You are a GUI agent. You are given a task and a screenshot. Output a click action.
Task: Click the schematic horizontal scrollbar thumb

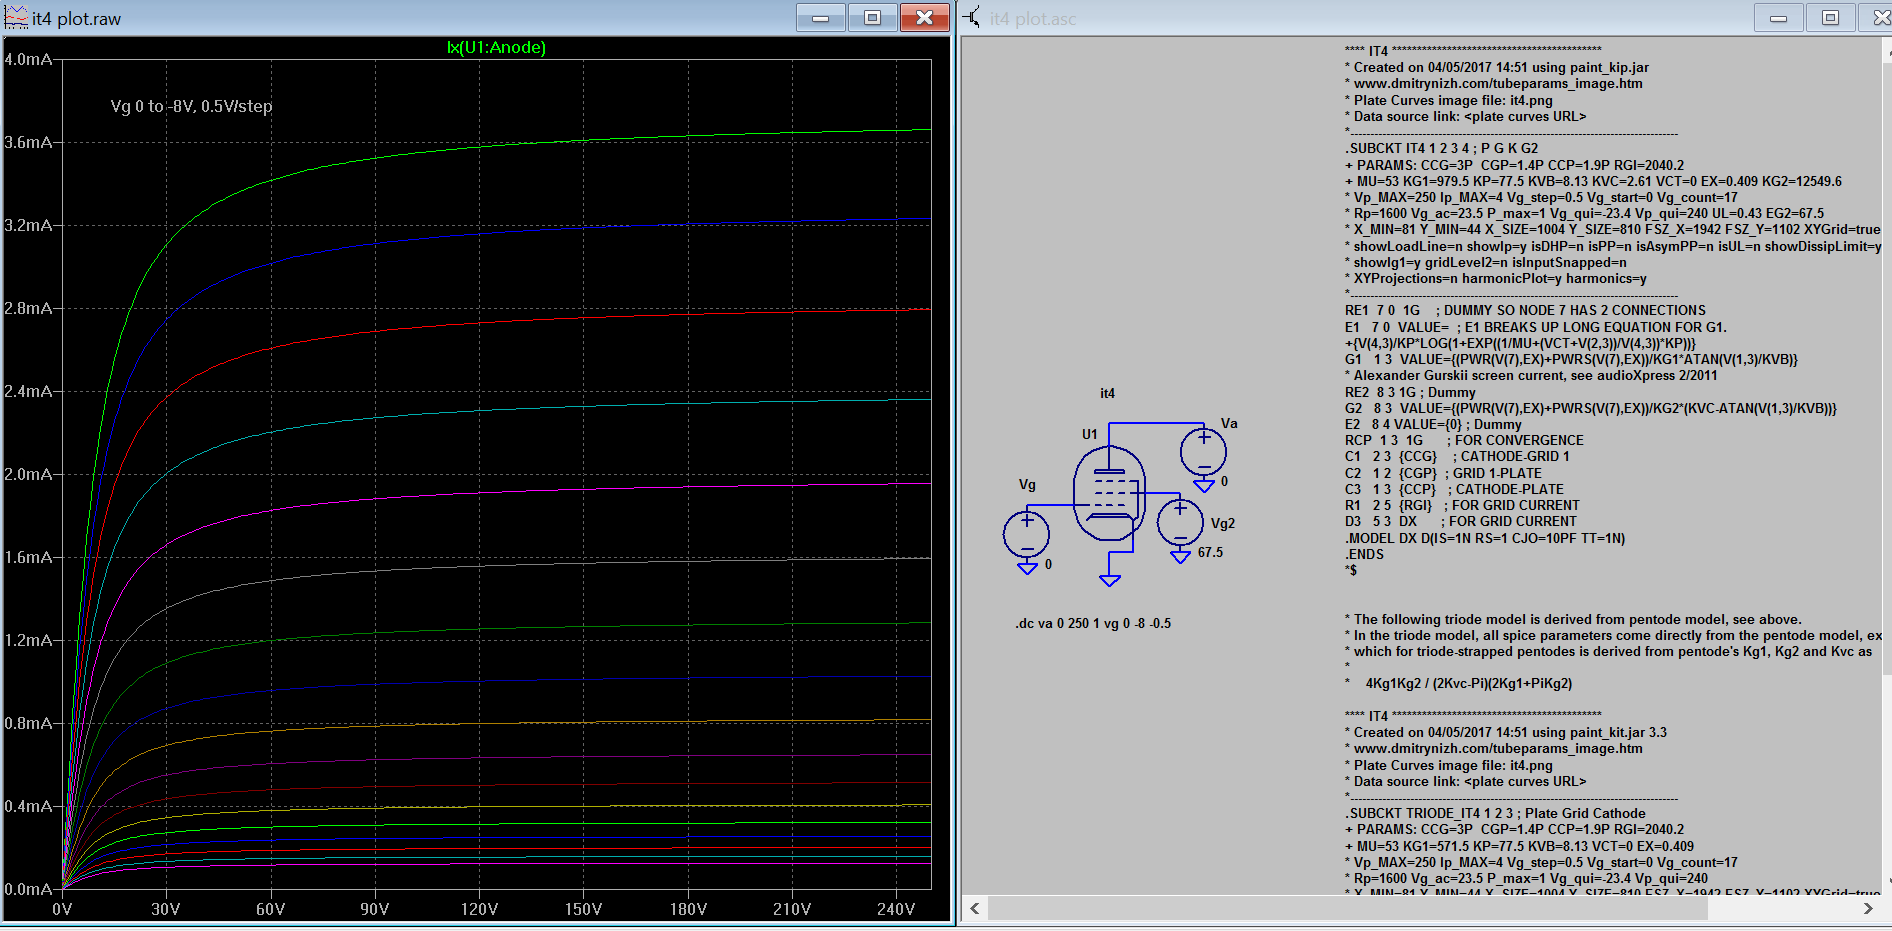1348,908
